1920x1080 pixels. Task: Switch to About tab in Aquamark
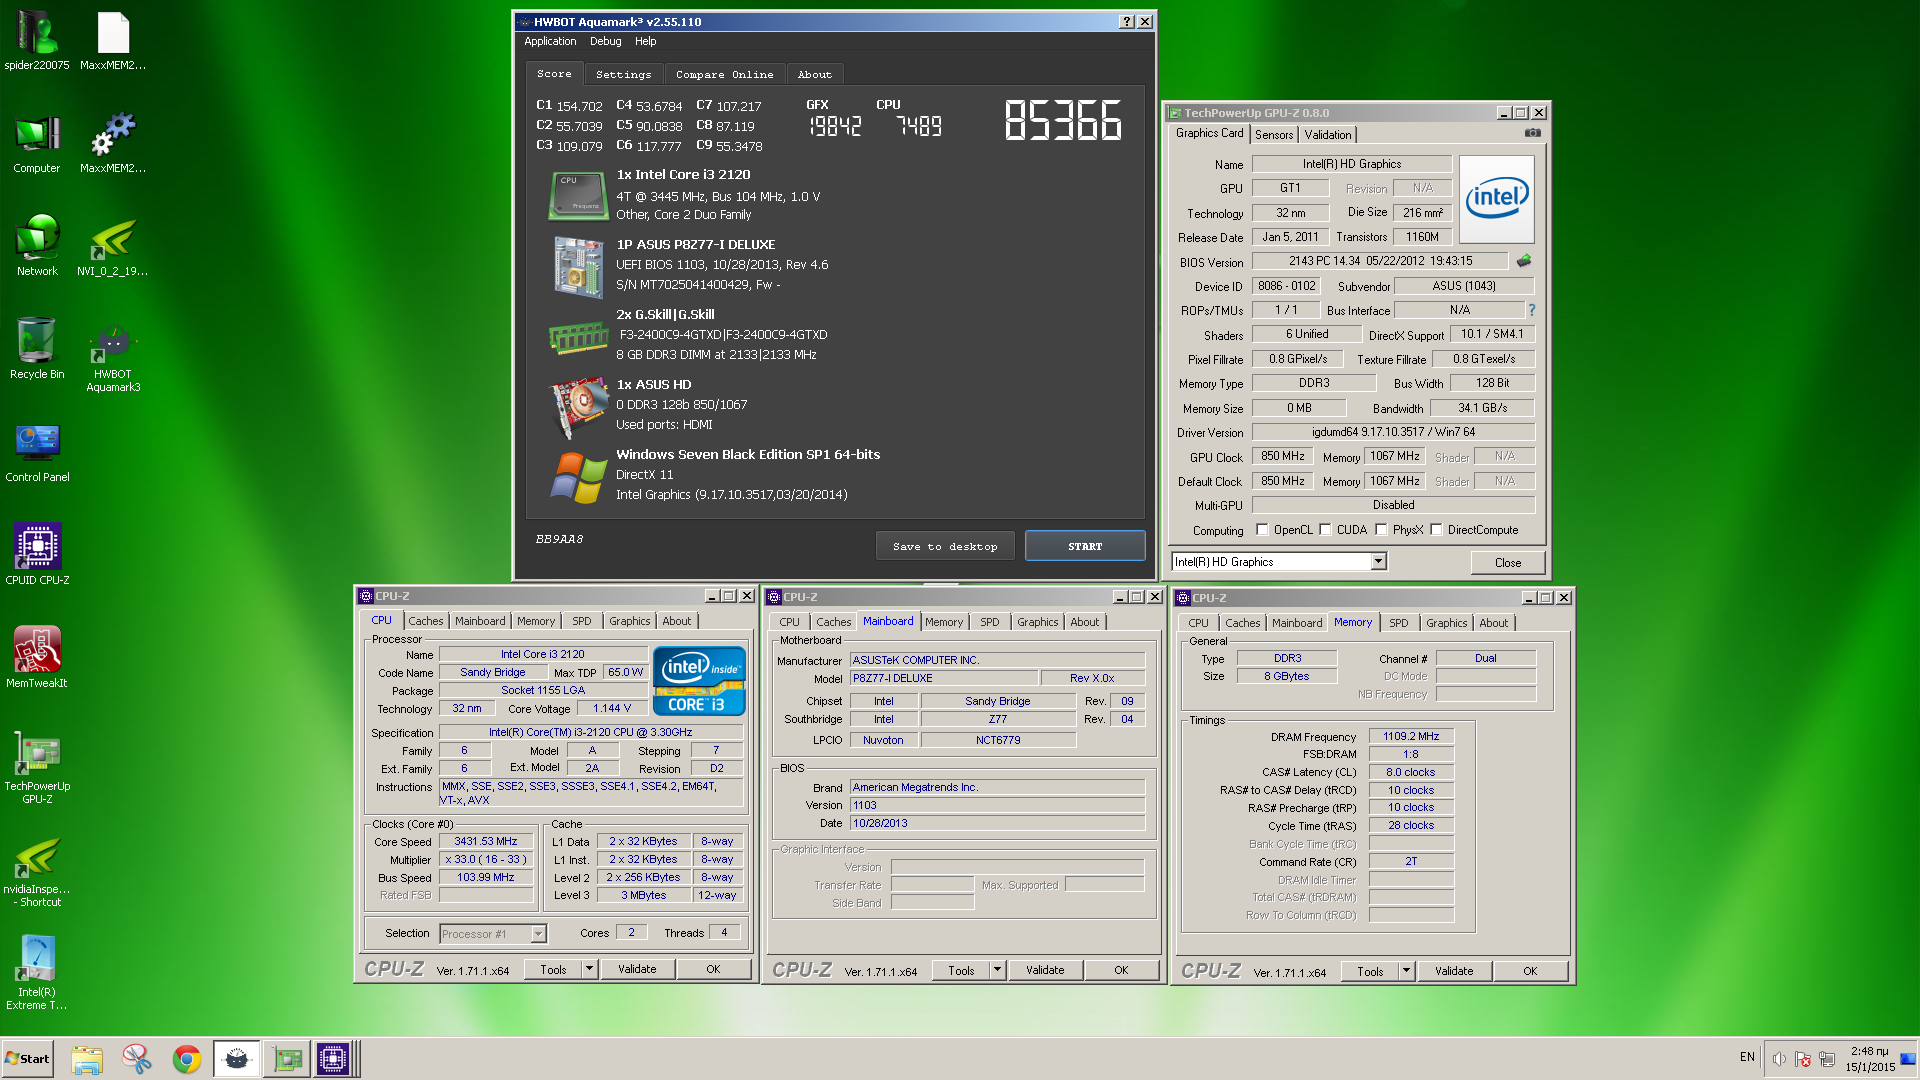pyautogui.click(x=814, y=74)
